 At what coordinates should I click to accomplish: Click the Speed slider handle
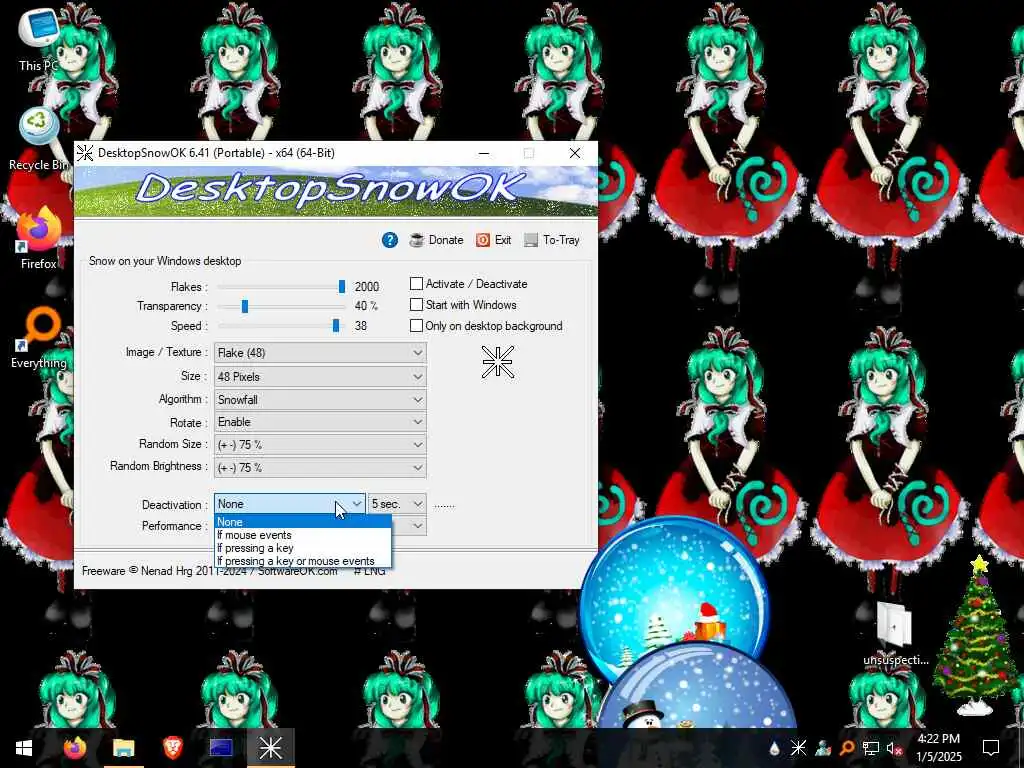click(336, 325)
